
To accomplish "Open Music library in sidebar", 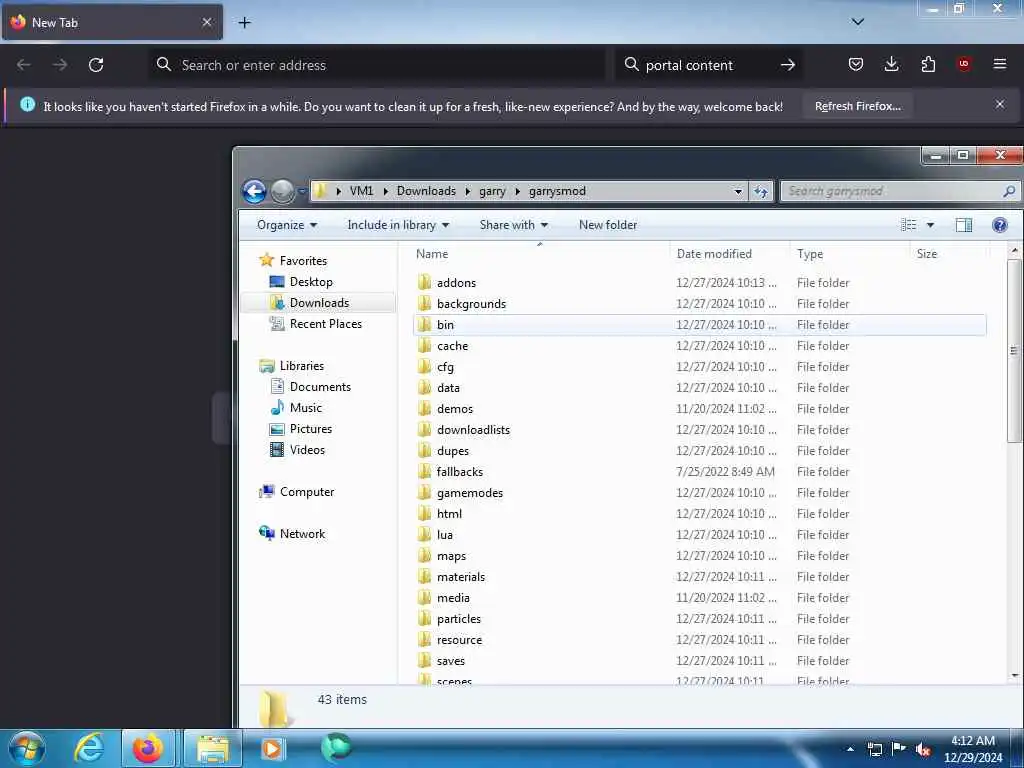I will pyautogui.click(x=306, y=408).
